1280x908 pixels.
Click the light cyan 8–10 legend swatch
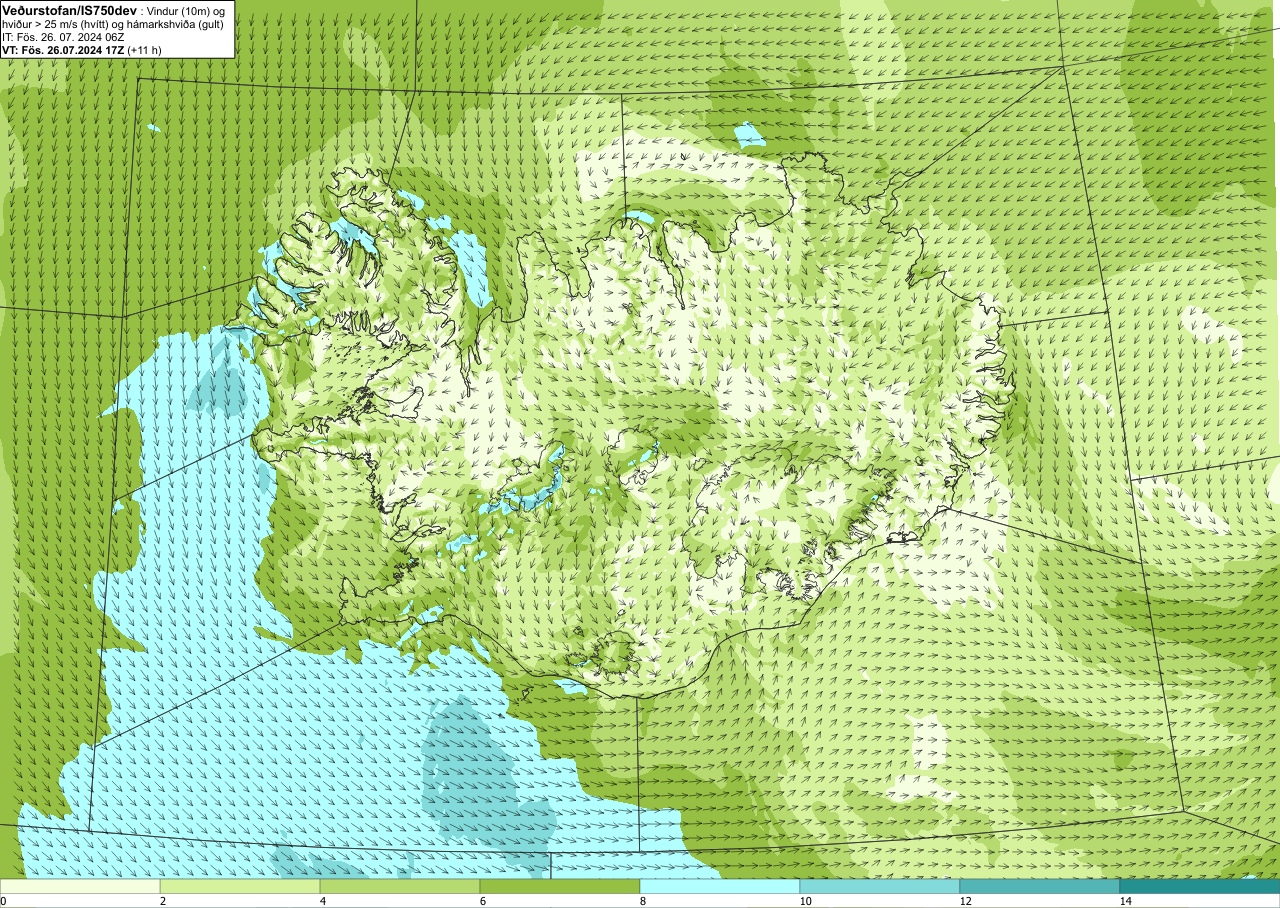tap(720, 886)
